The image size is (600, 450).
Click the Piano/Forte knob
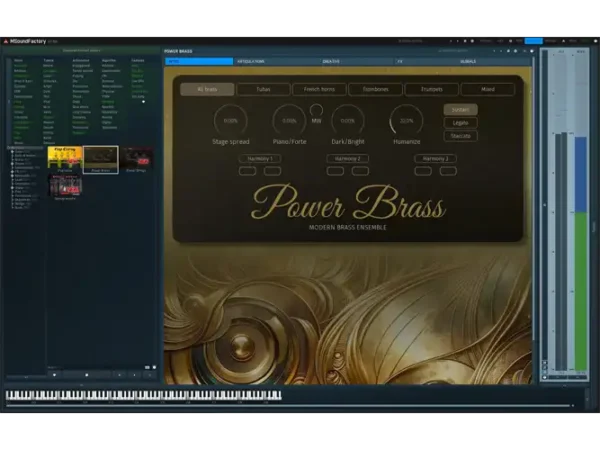coord(289,121)
